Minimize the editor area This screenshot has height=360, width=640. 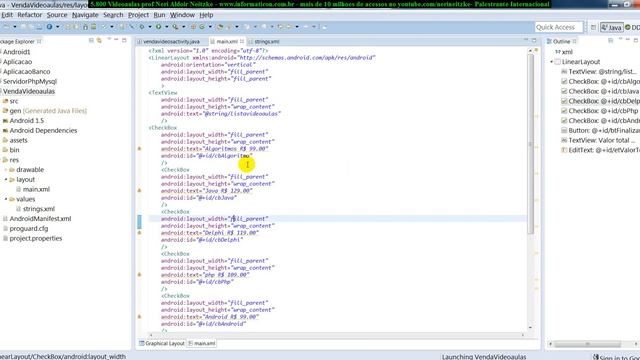(x=526, y=40)
